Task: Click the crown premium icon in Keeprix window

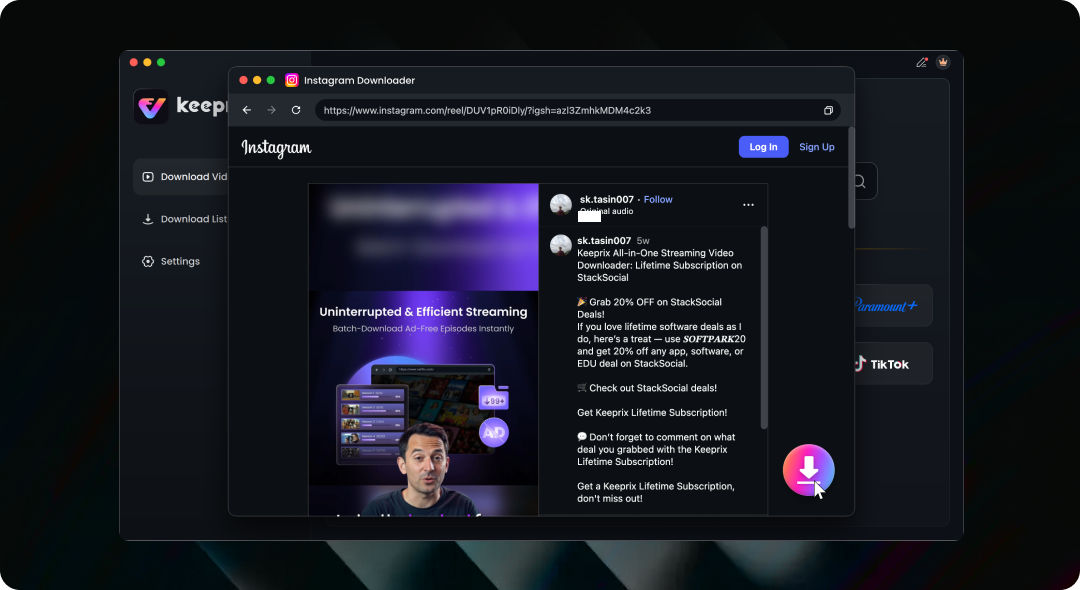Action: click(943, 62)
